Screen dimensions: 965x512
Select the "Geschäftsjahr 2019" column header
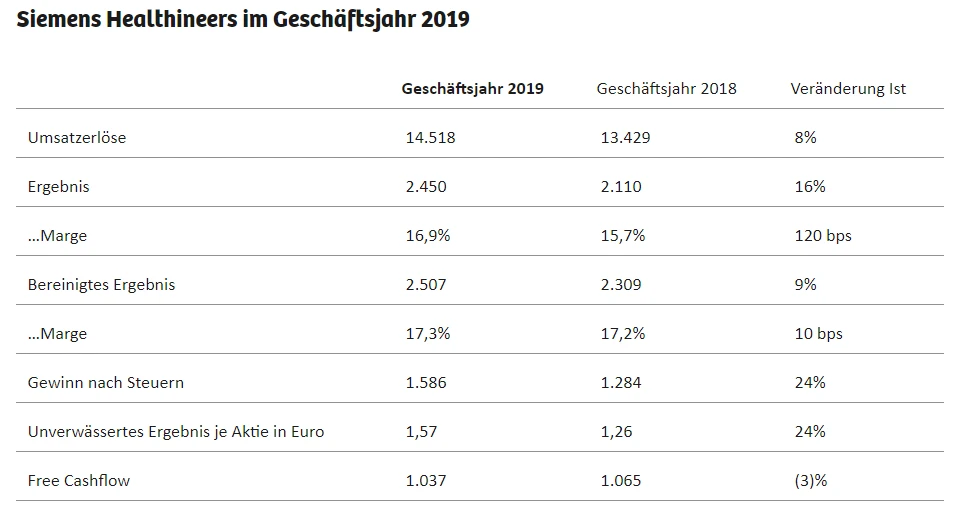coord(473,88)
